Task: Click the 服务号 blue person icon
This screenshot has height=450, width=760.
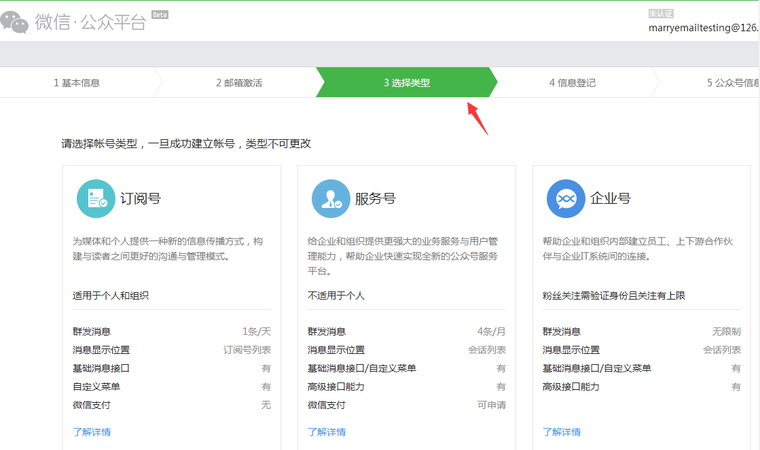Action: tap(331, 199)
